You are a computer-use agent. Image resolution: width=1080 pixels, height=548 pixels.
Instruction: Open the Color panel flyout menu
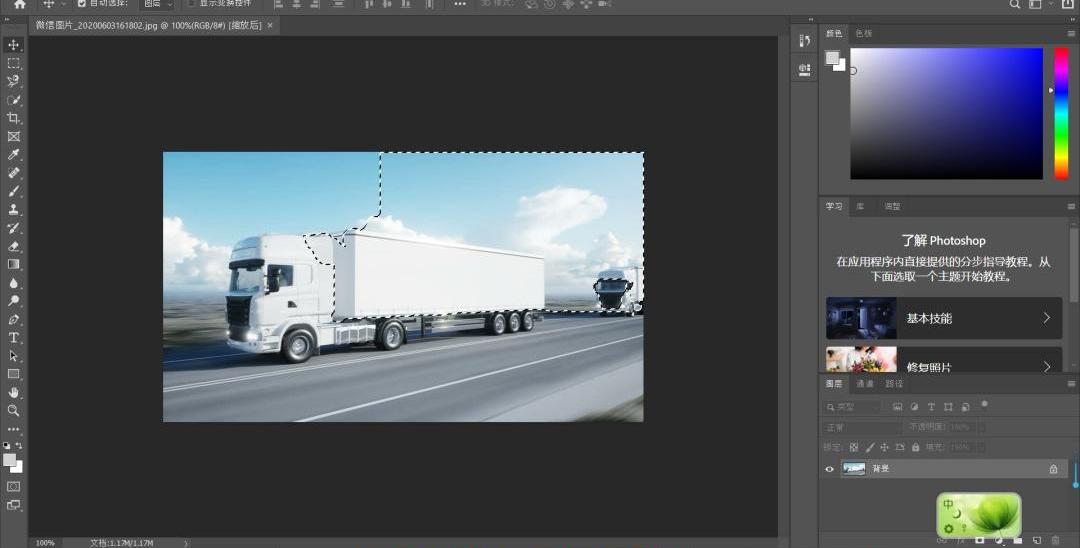click(1071, 33)
